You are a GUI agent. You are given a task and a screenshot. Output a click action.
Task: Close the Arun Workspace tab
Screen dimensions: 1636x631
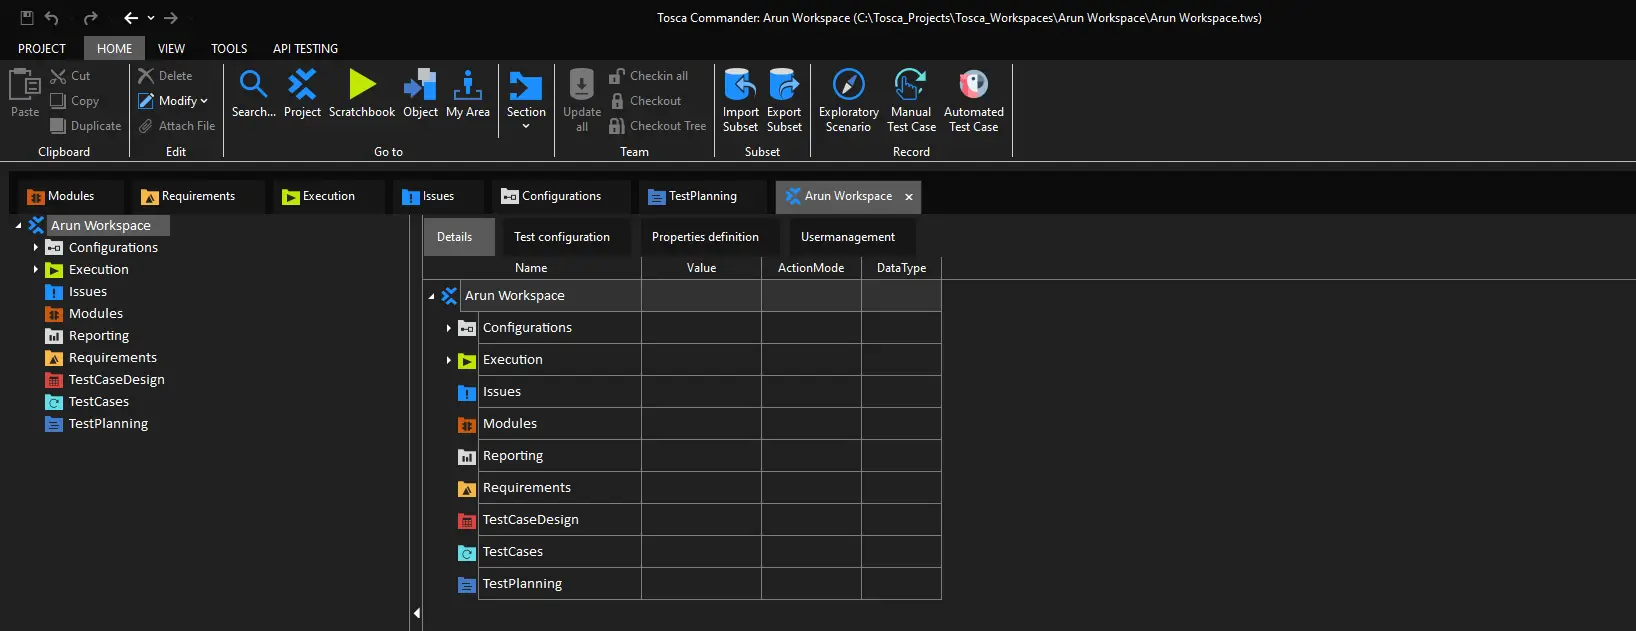pyautogui.click(x=909, y=197)
